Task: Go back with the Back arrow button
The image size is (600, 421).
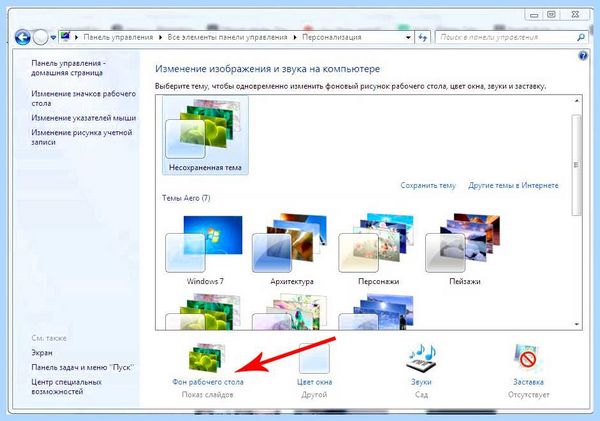Action: click(23, 38)
